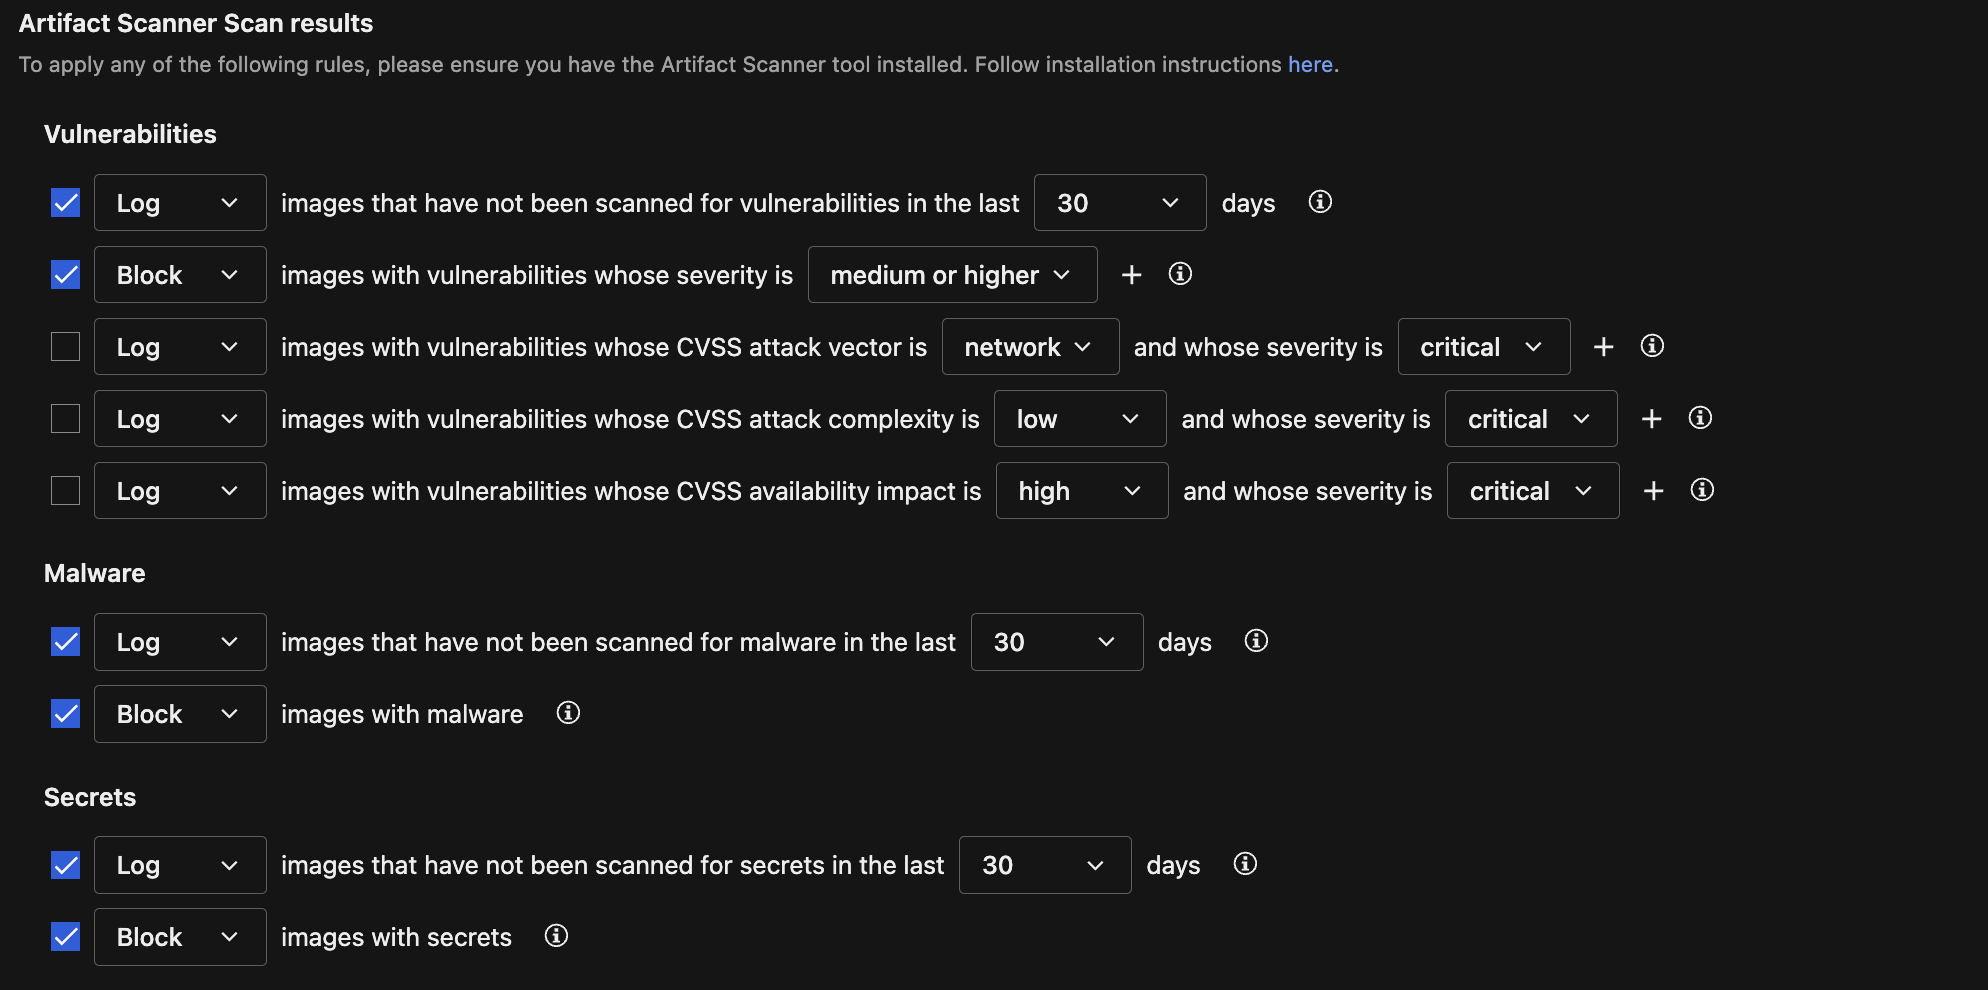
Task: Uncheck unscanned secrets rule checkbox
Action: pyautogui.click(x=65, y=865)
